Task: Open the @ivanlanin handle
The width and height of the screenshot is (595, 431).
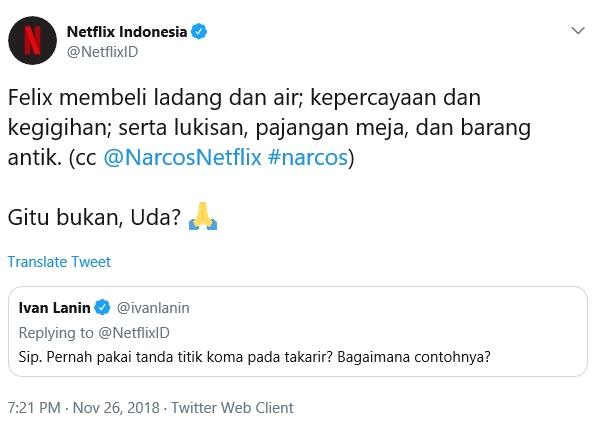Action: coord(153,308)
